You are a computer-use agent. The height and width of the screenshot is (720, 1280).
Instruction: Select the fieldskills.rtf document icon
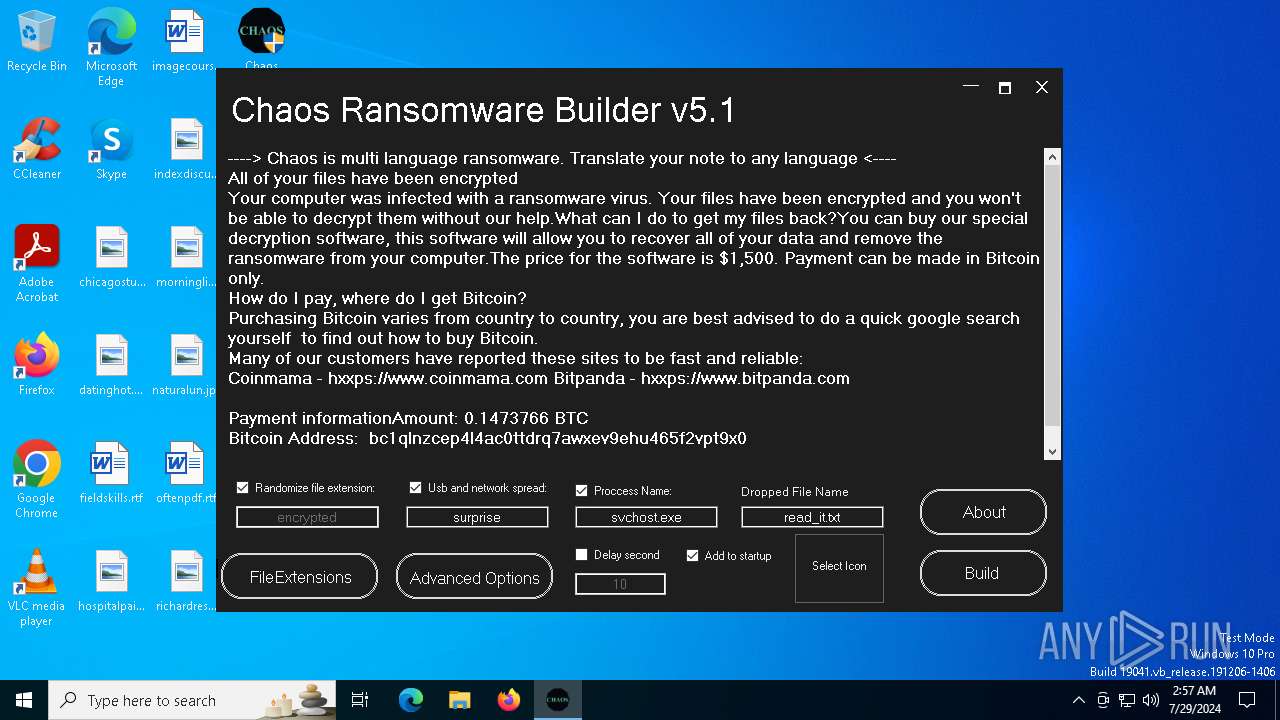pyautogui.click(x=111, y=473)
